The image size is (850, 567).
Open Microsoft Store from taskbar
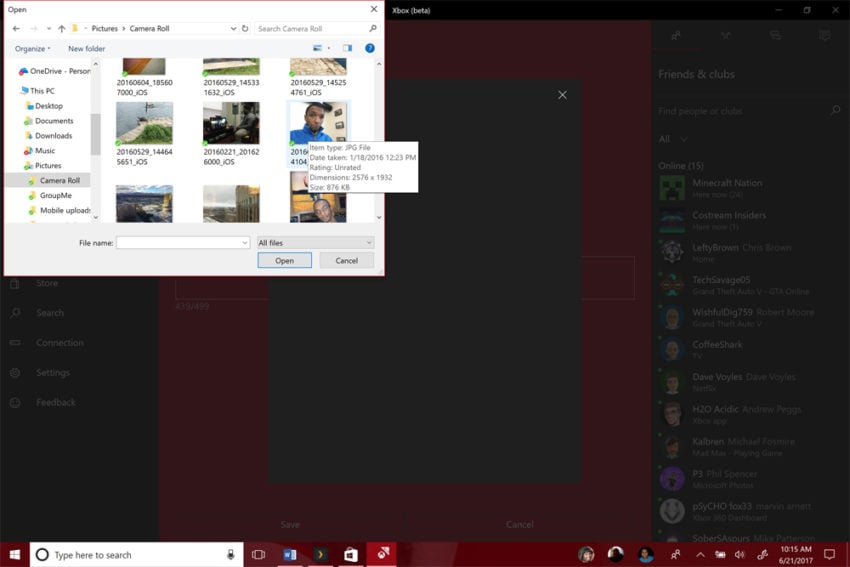(351, 555)
